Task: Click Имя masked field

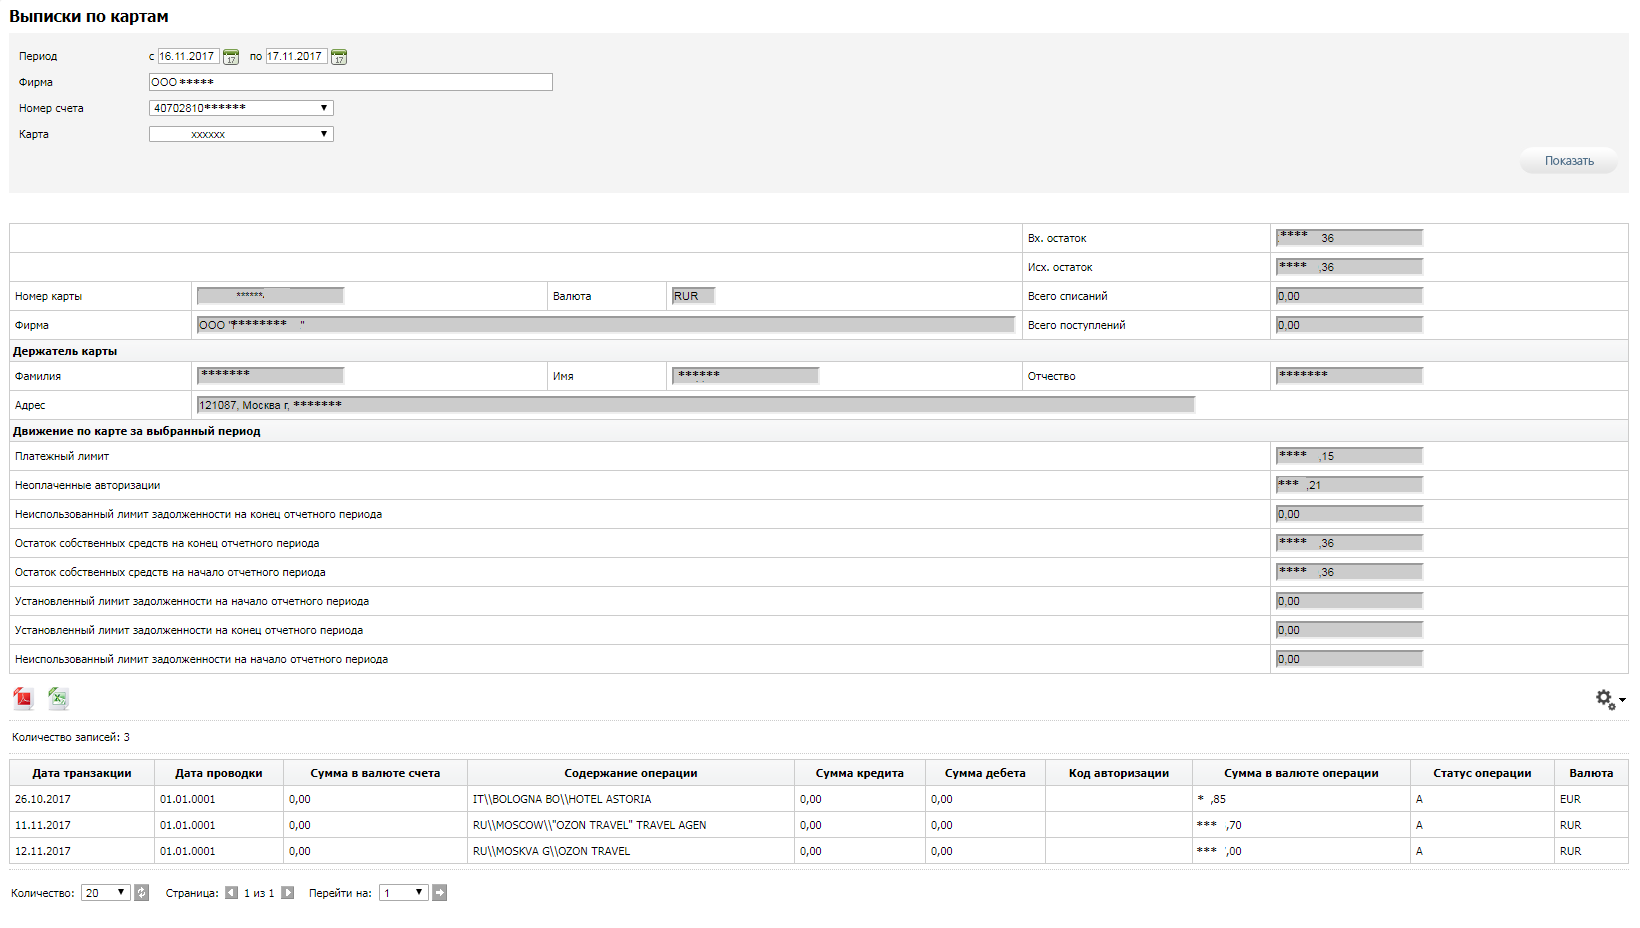Action: [745, 376]
